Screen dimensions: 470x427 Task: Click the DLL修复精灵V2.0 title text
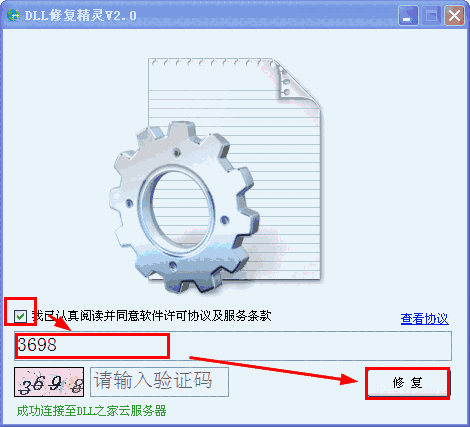point(80,15)
